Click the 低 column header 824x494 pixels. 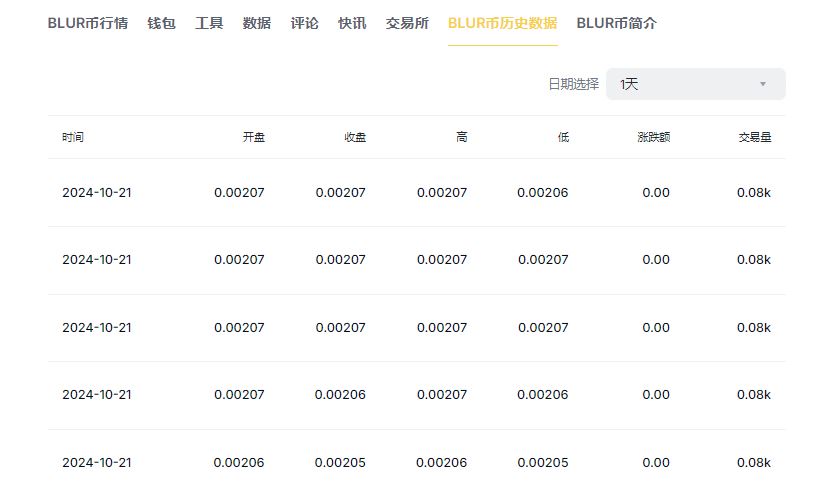click(x=563, y=137)
